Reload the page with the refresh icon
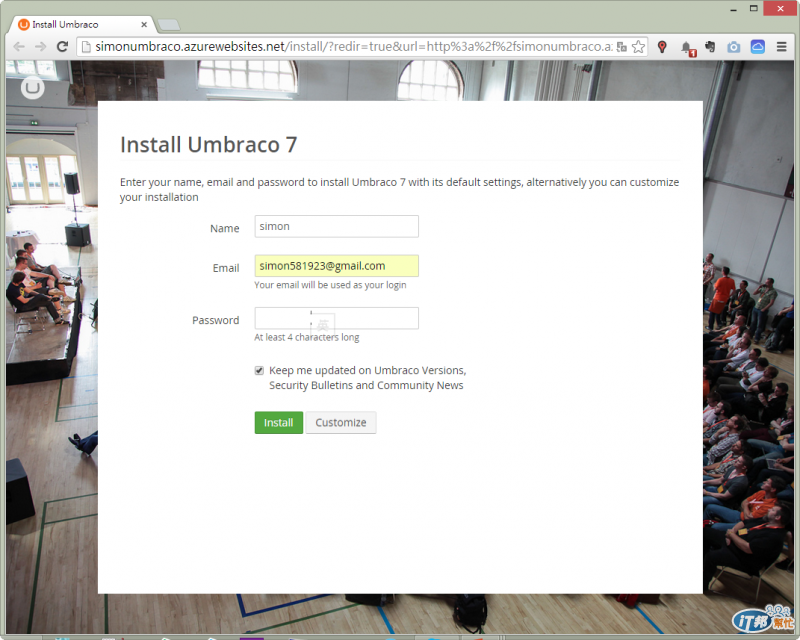This screenshot has height=640, width=800. coord(62,47)
